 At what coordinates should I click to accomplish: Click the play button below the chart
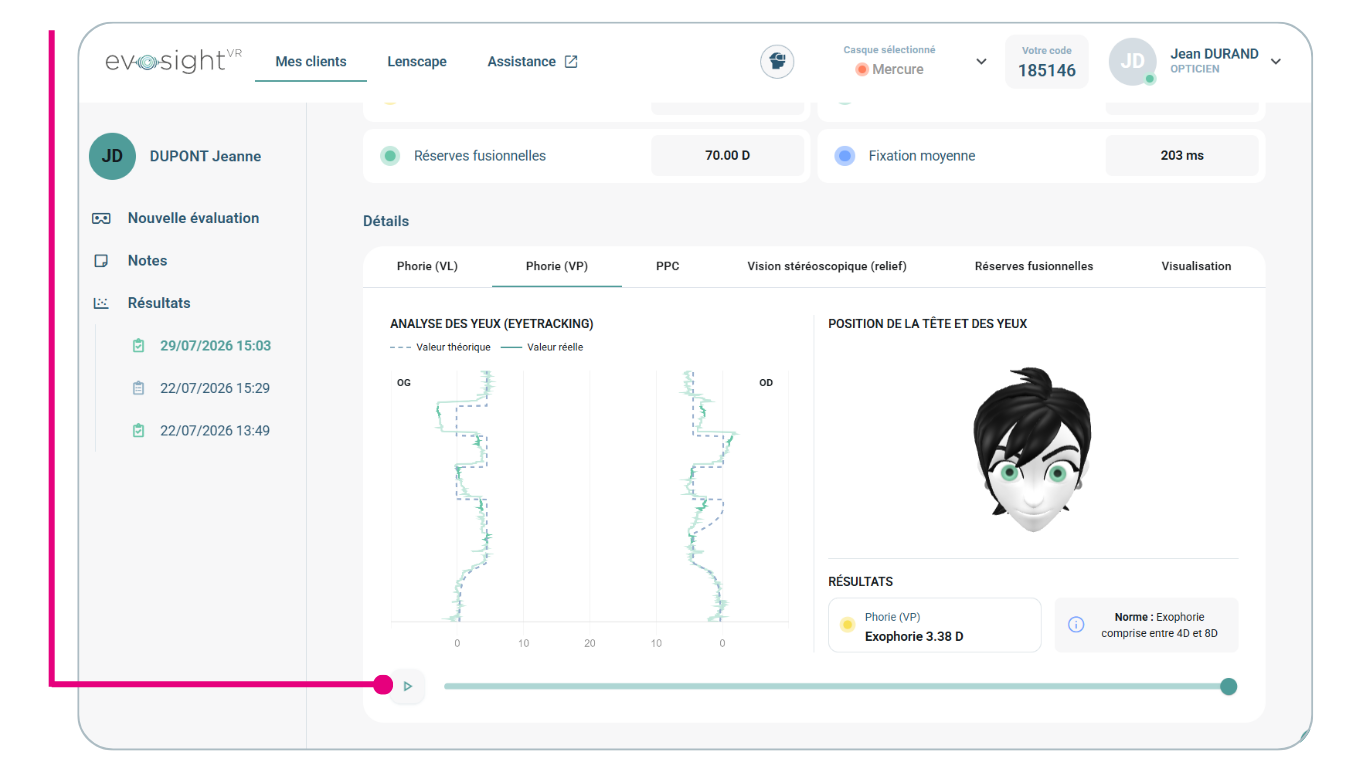pyautogui.click(x=407, y=686)
